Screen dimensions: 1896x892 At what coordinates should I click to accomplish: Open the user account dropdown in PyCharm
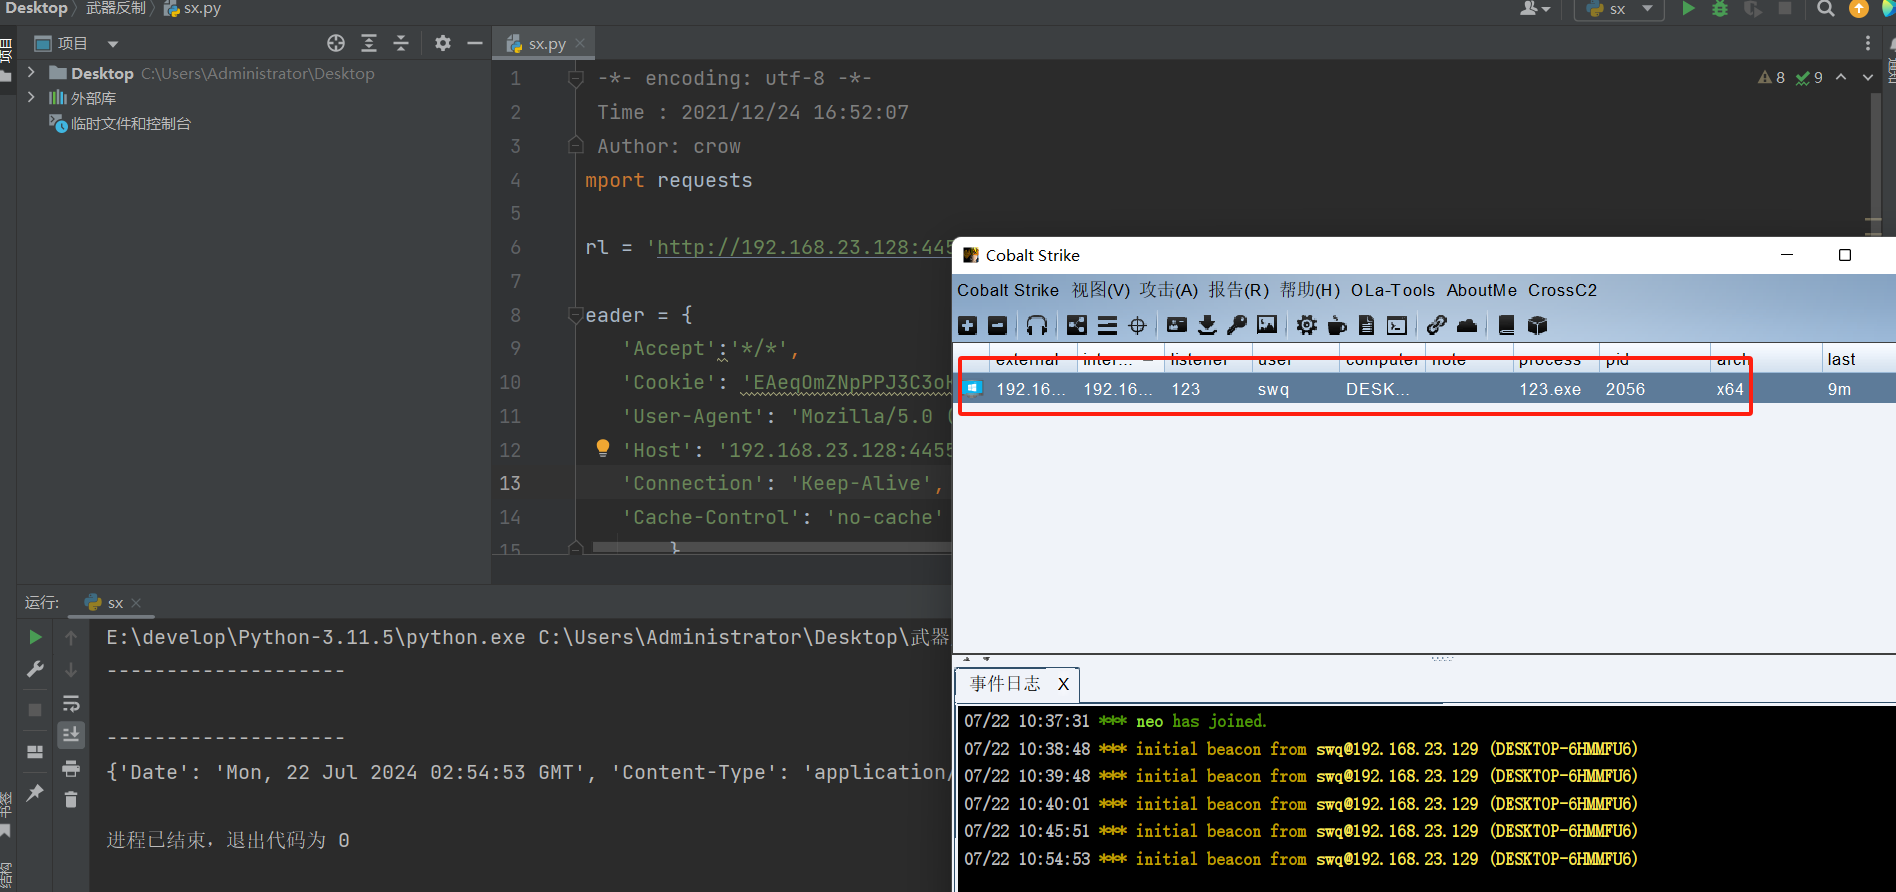(x=1535, y=9)
